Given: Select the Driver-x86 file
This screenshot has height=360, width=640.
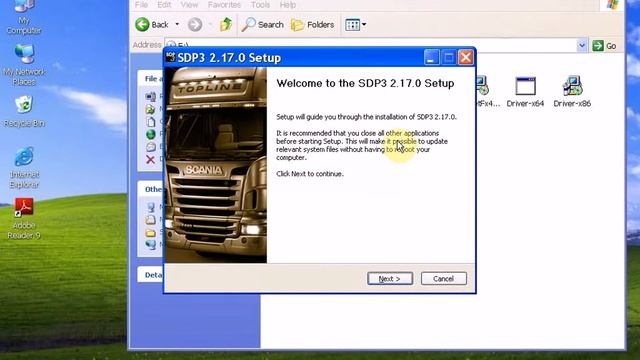Looking at the screenshot, I should [572, 91].
